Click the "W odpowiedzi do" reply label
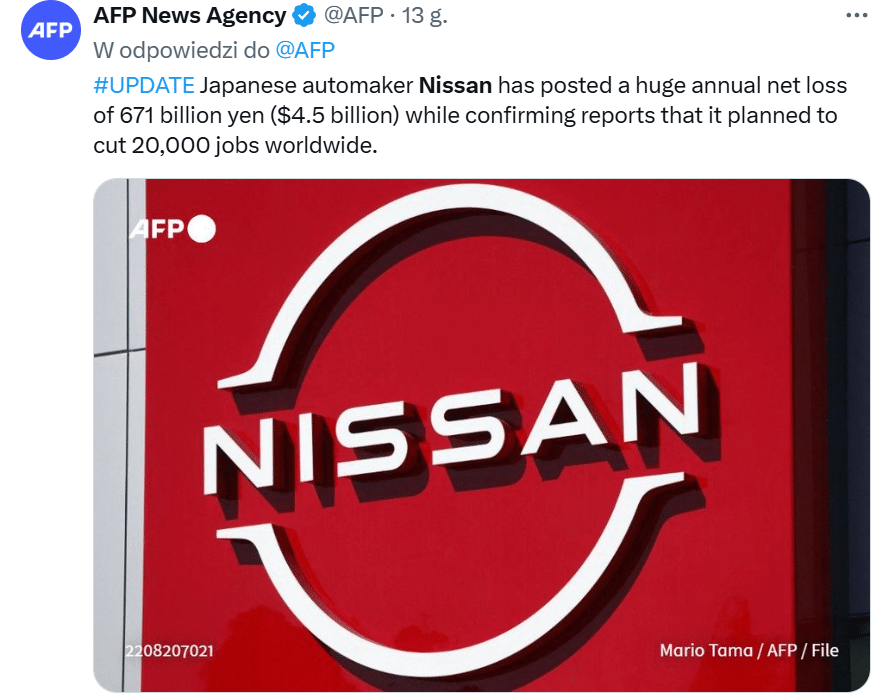The height and width of the screenshot is (696, 881). 181,50
